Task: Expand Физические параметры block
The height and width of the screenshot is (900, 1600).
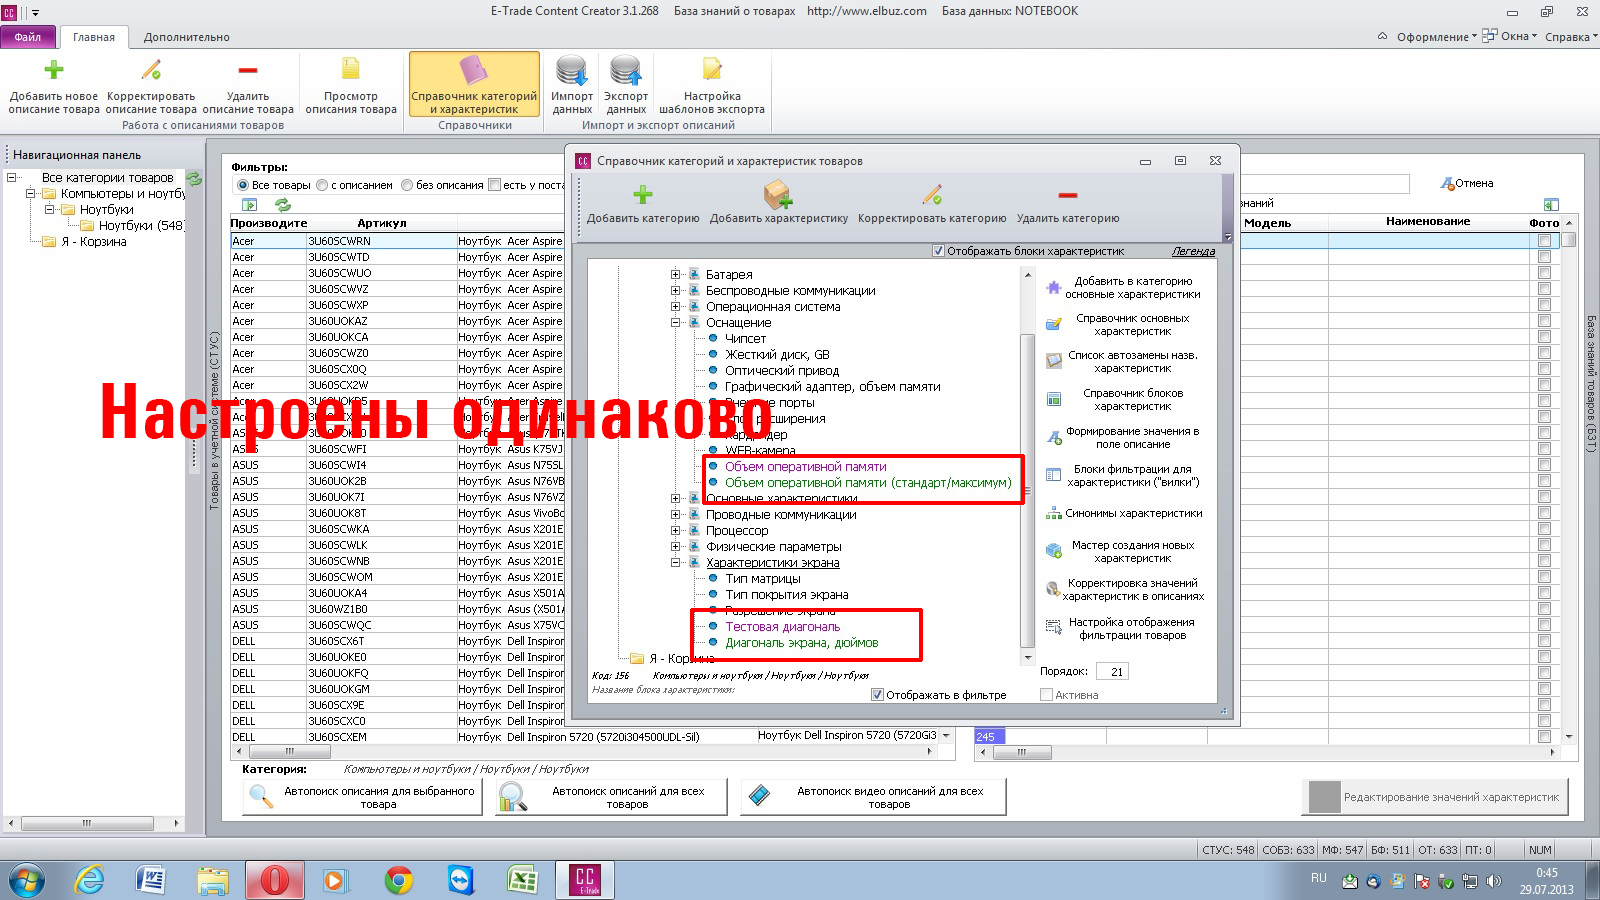Action: (x=676, y=547)
